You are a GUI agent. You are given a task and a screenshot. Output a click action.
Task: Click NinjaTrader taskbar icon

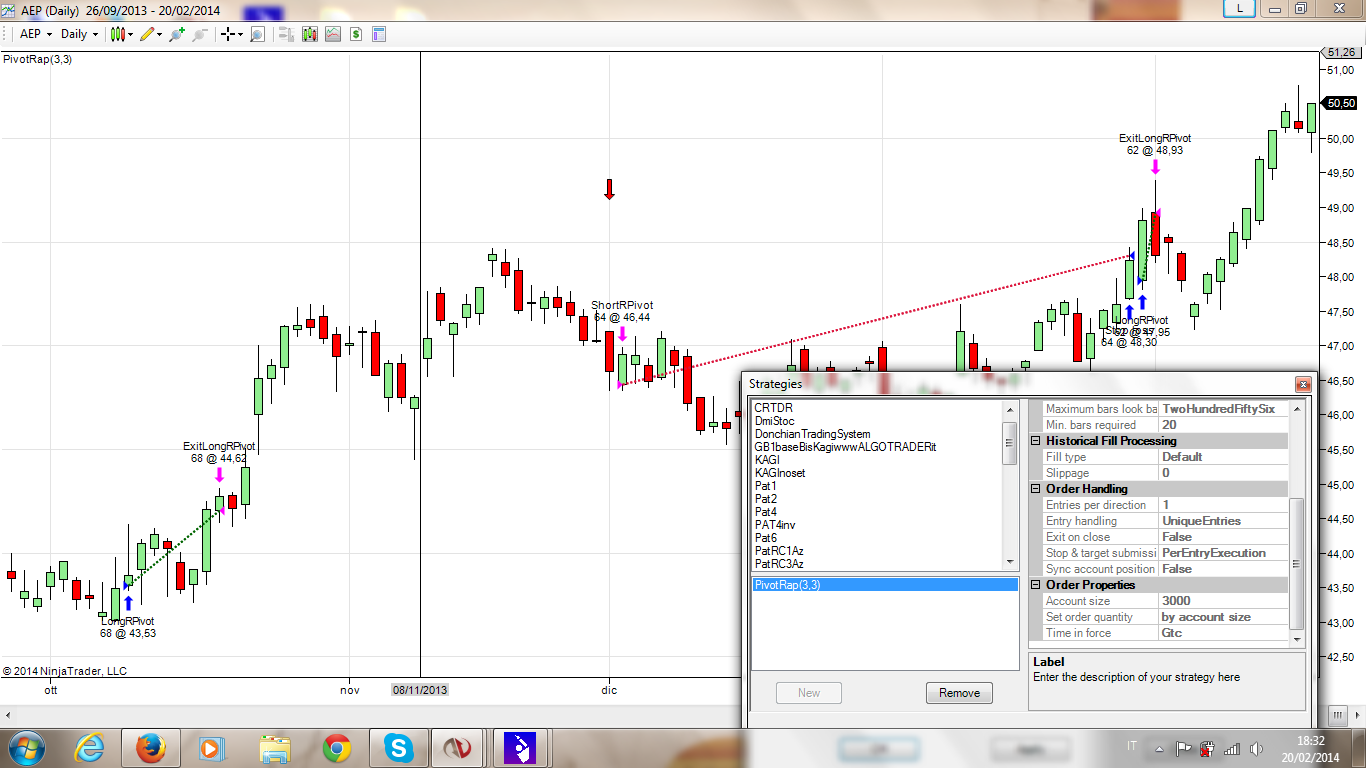(459, 748)
